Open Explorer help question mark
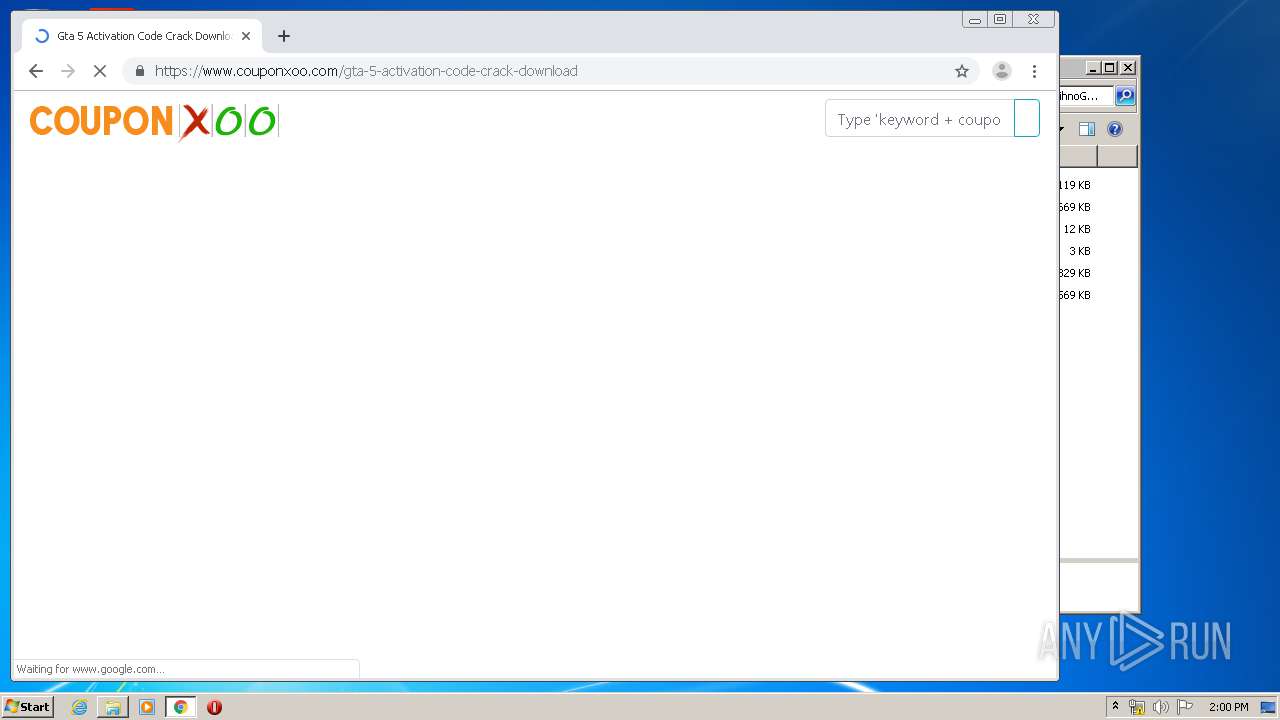Image resolution: width=1280 pixels, height=720 pixels. pos(1115,129)
